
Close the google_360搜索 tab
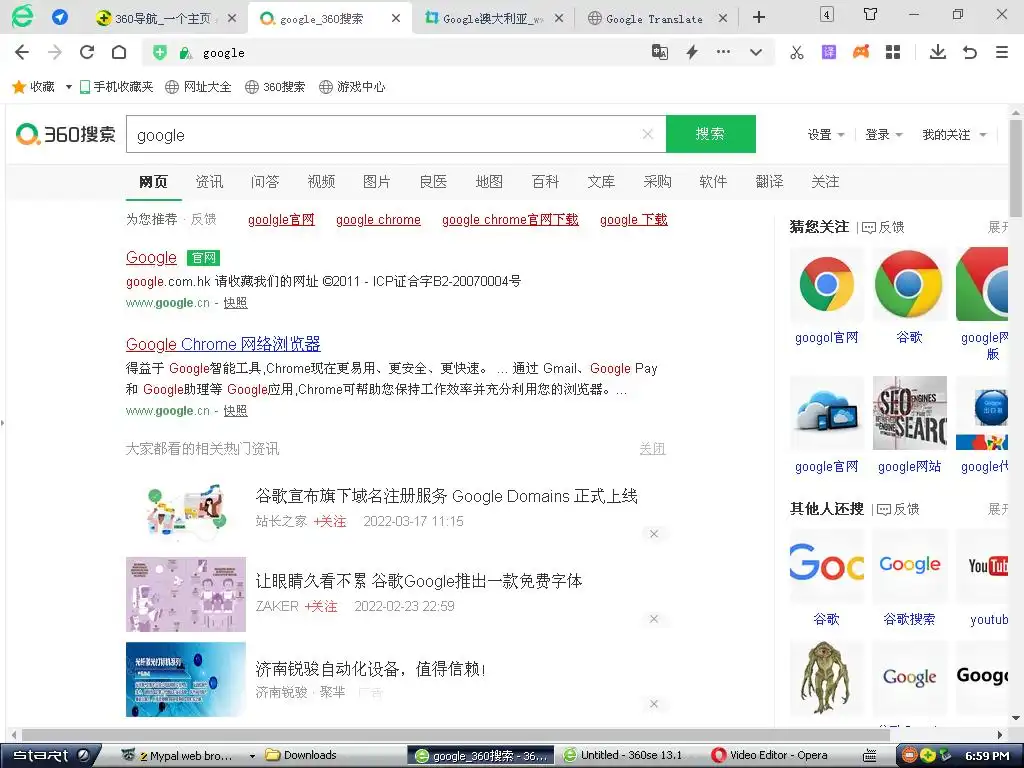pos(396,18)
